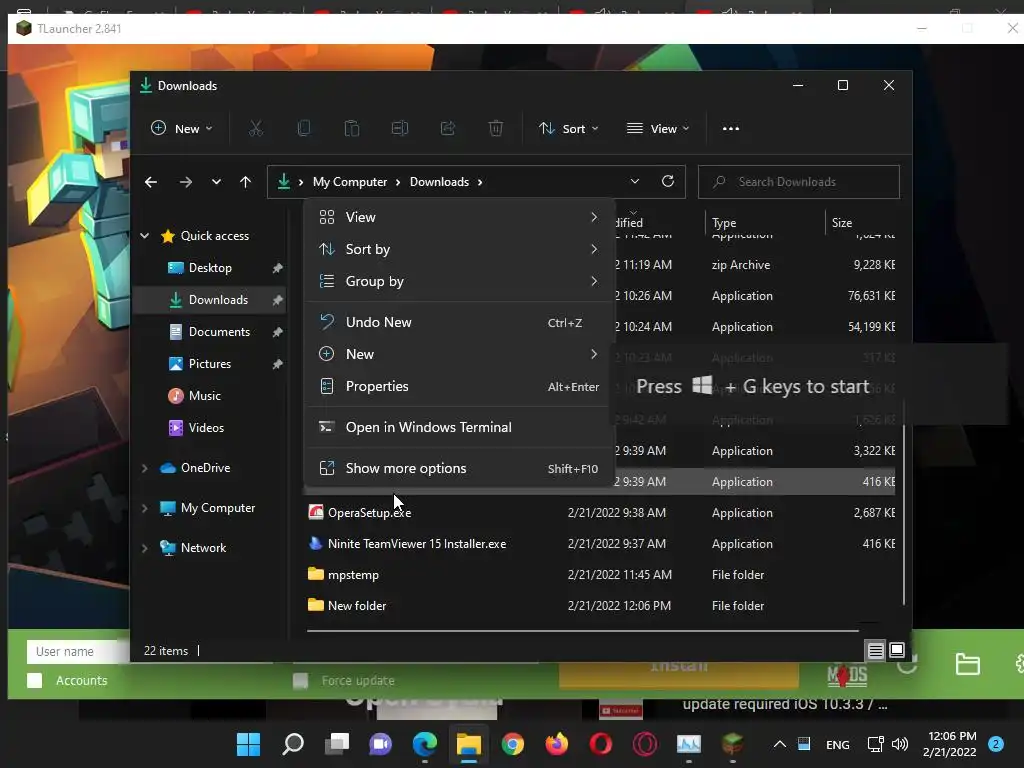Show hidden tray icons chevron
1024x768 pixels.
780,744
